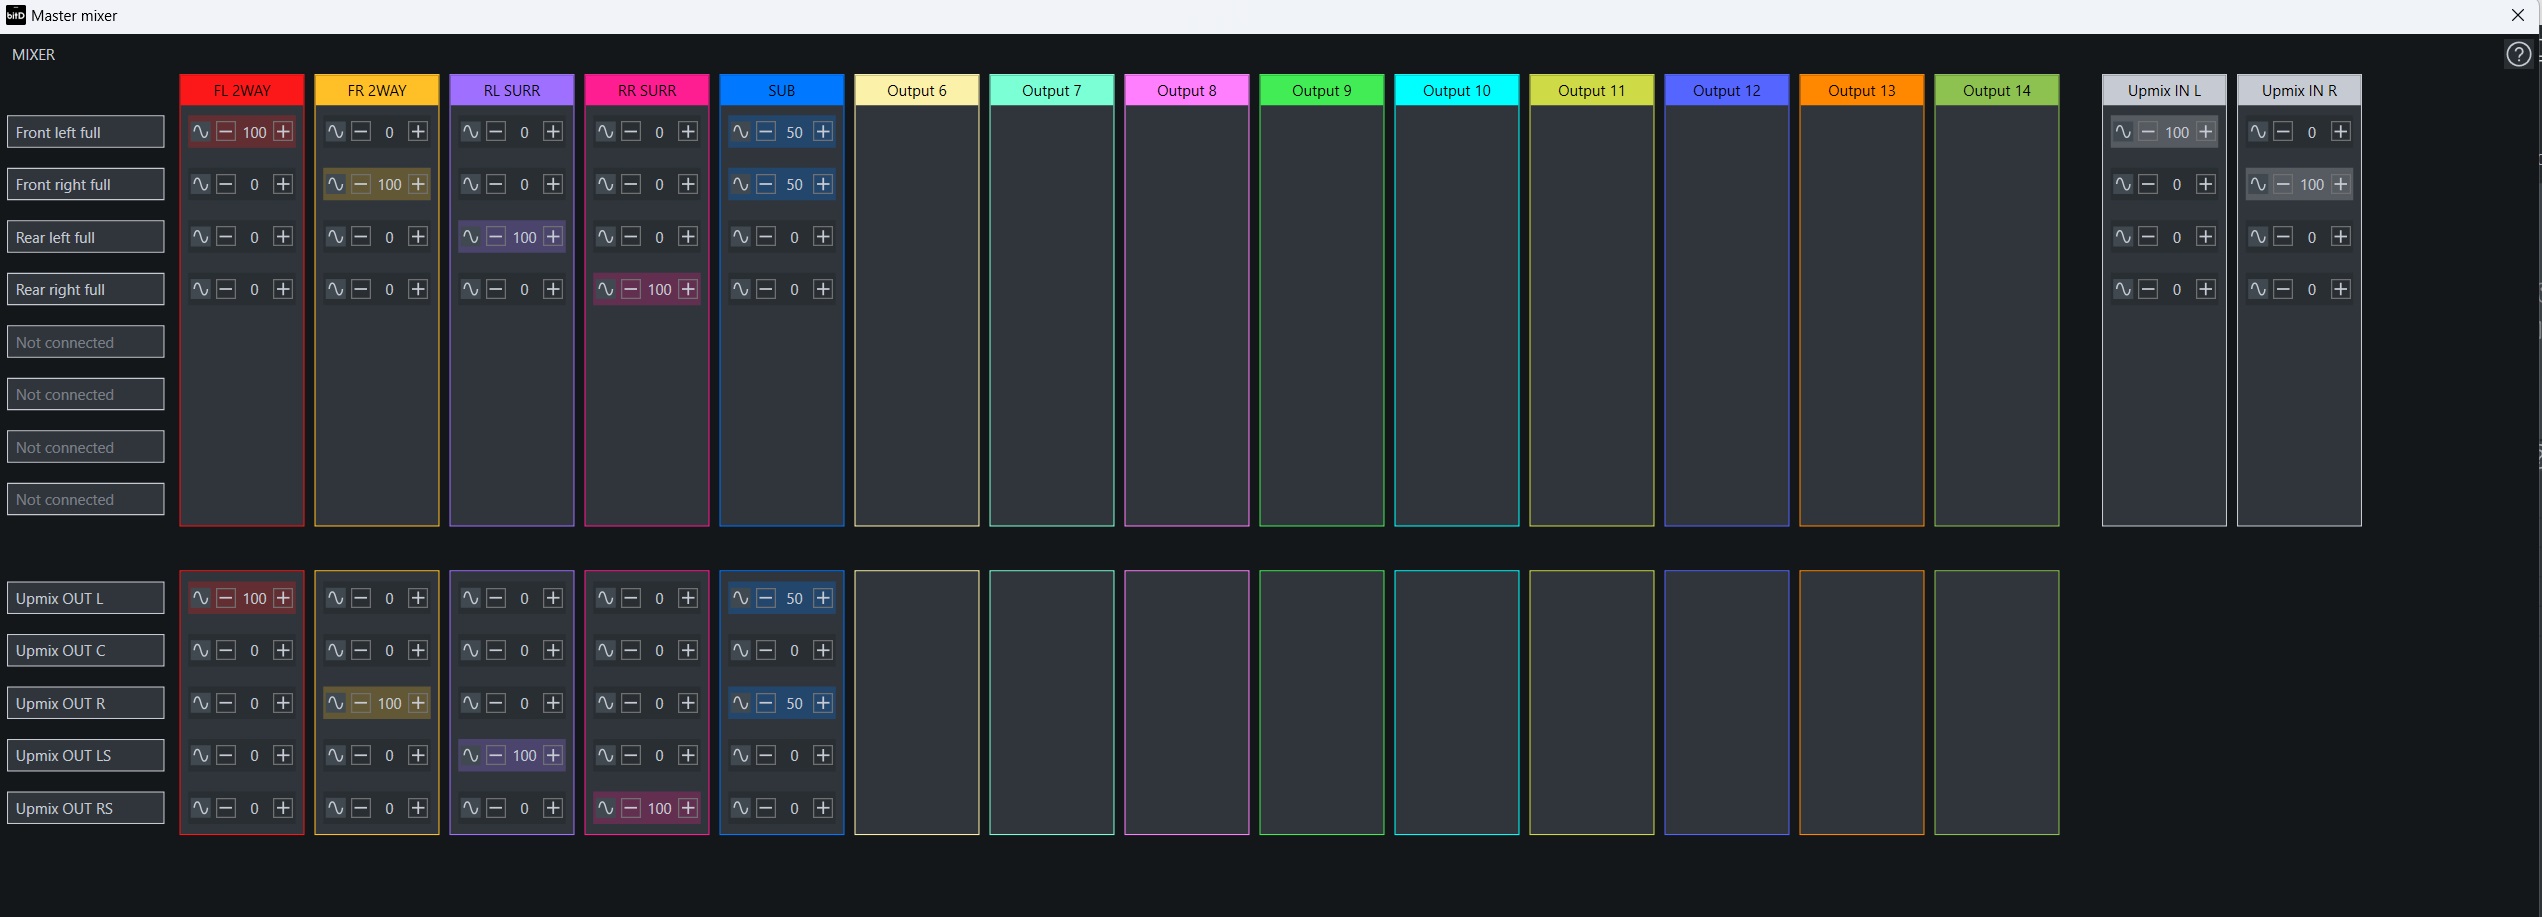Screen dimensions: 2542x917
Task: Invert phase for Upmix OUT LS in SUB
Action: [x=741, y=755]
